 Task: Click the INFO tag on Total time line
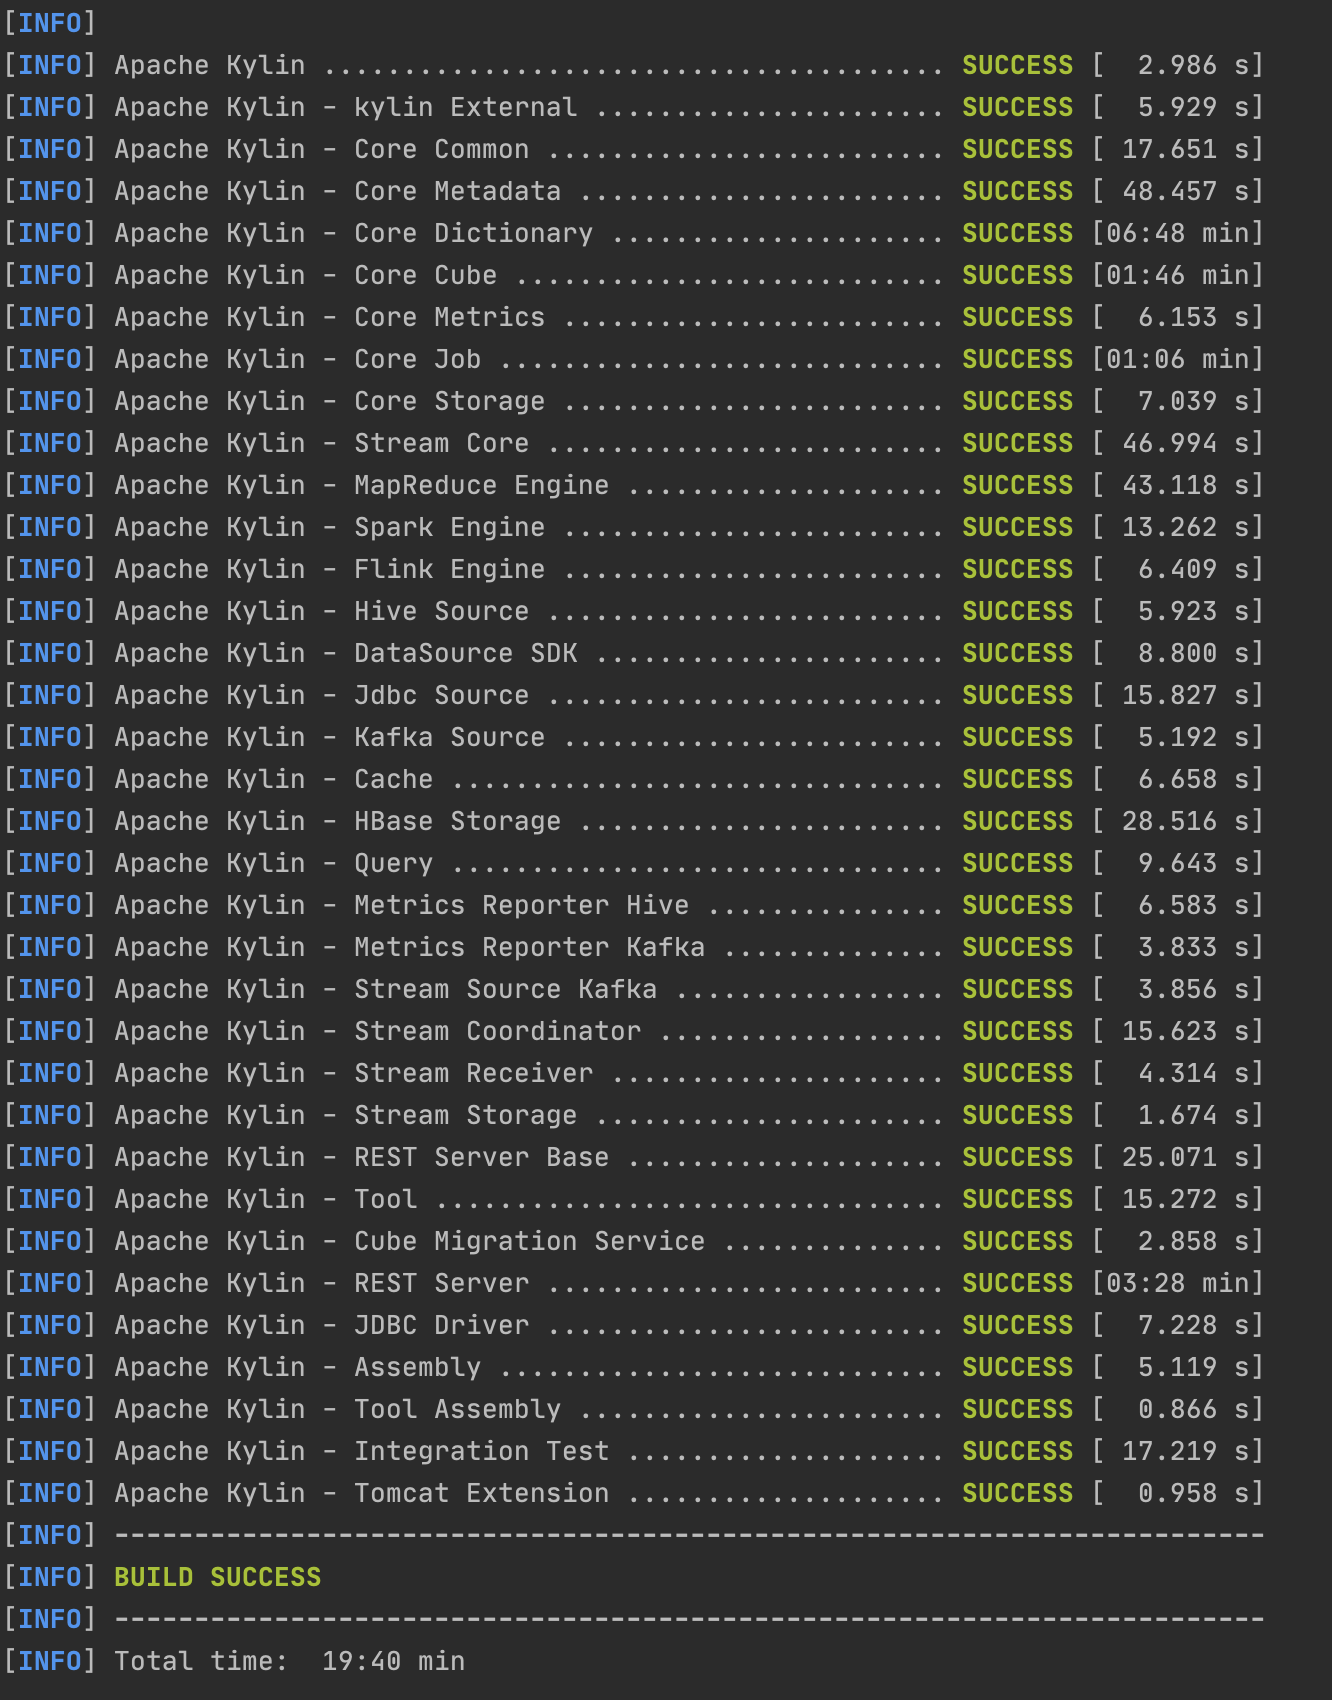[49, 1661]
